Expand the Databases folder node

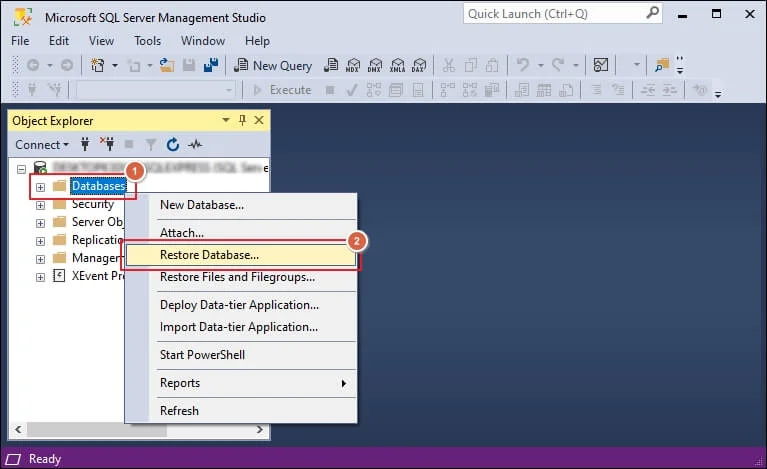click(41, 187)
